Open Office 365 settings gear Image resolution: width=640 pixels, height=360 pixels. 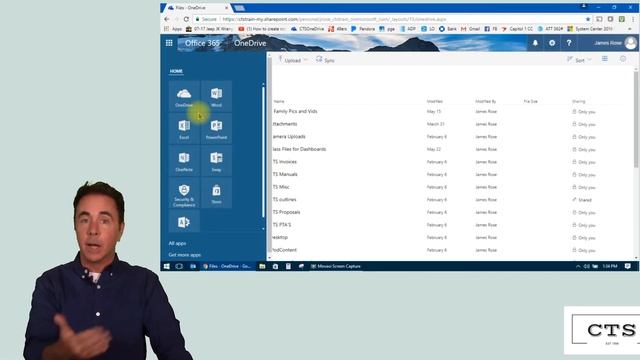(552, 43)
